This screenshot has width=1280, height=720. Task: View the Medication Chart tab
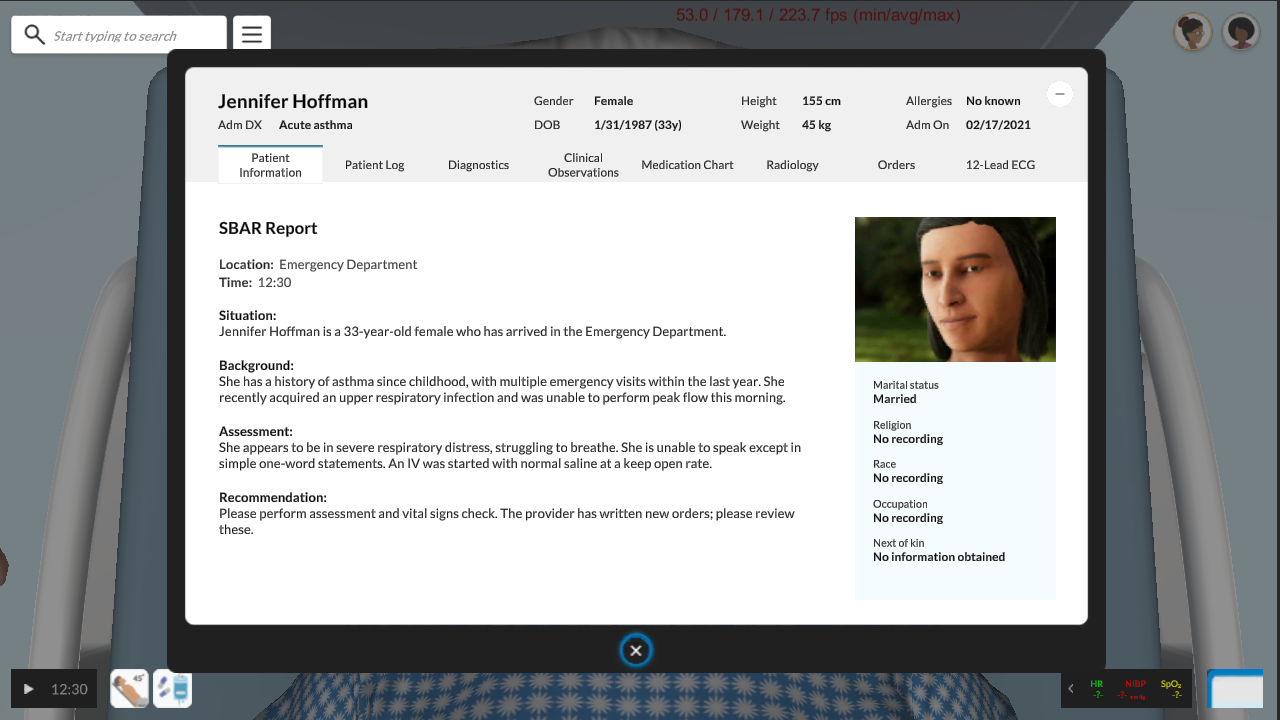click(x=688, y=165)
